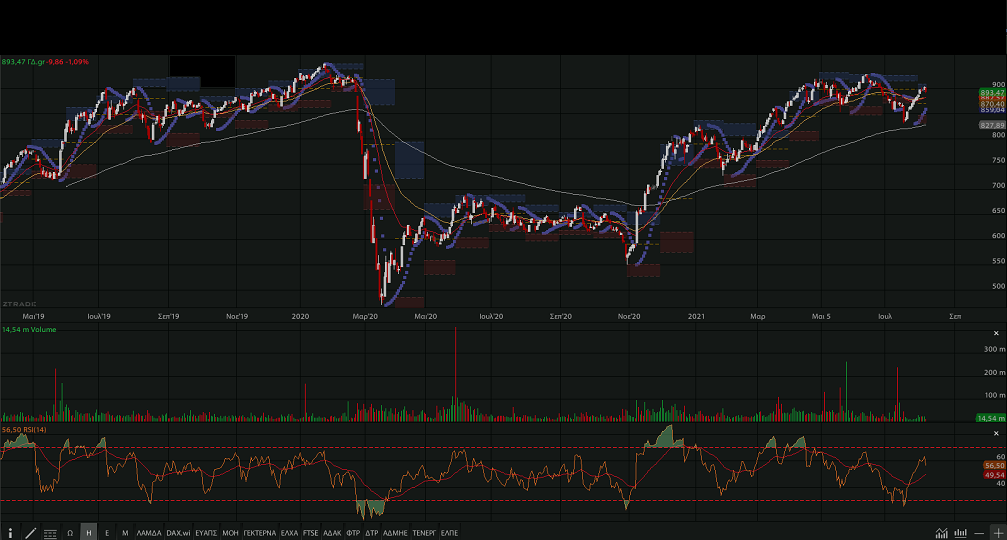This screenshot has height=540, width=1007.
Task: Click the line chart indicators icon
Action: click(941, 533)
